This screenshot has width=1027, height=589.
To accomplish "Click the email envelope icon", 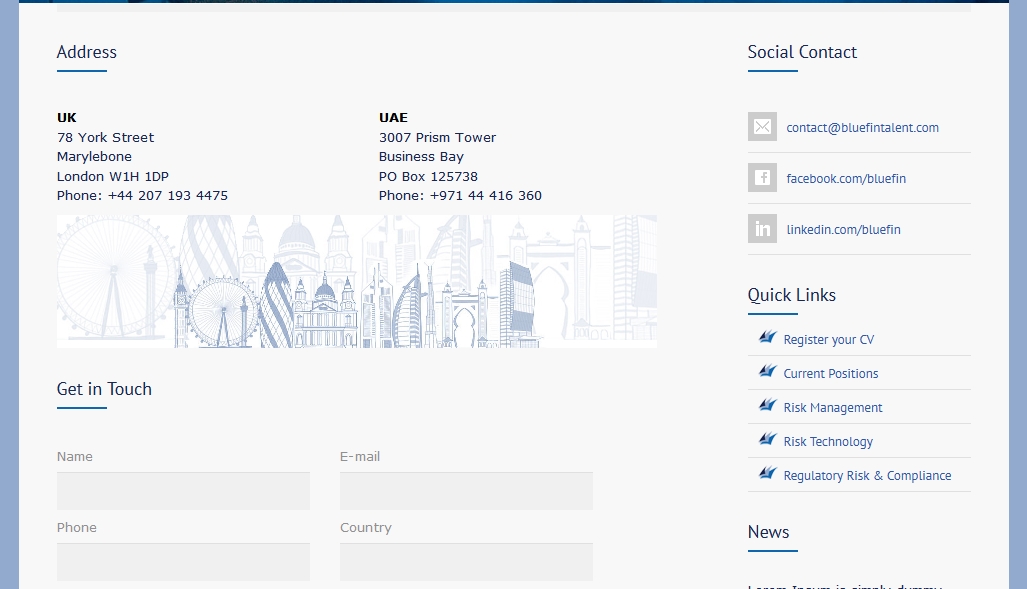I will tap(762, 127).
